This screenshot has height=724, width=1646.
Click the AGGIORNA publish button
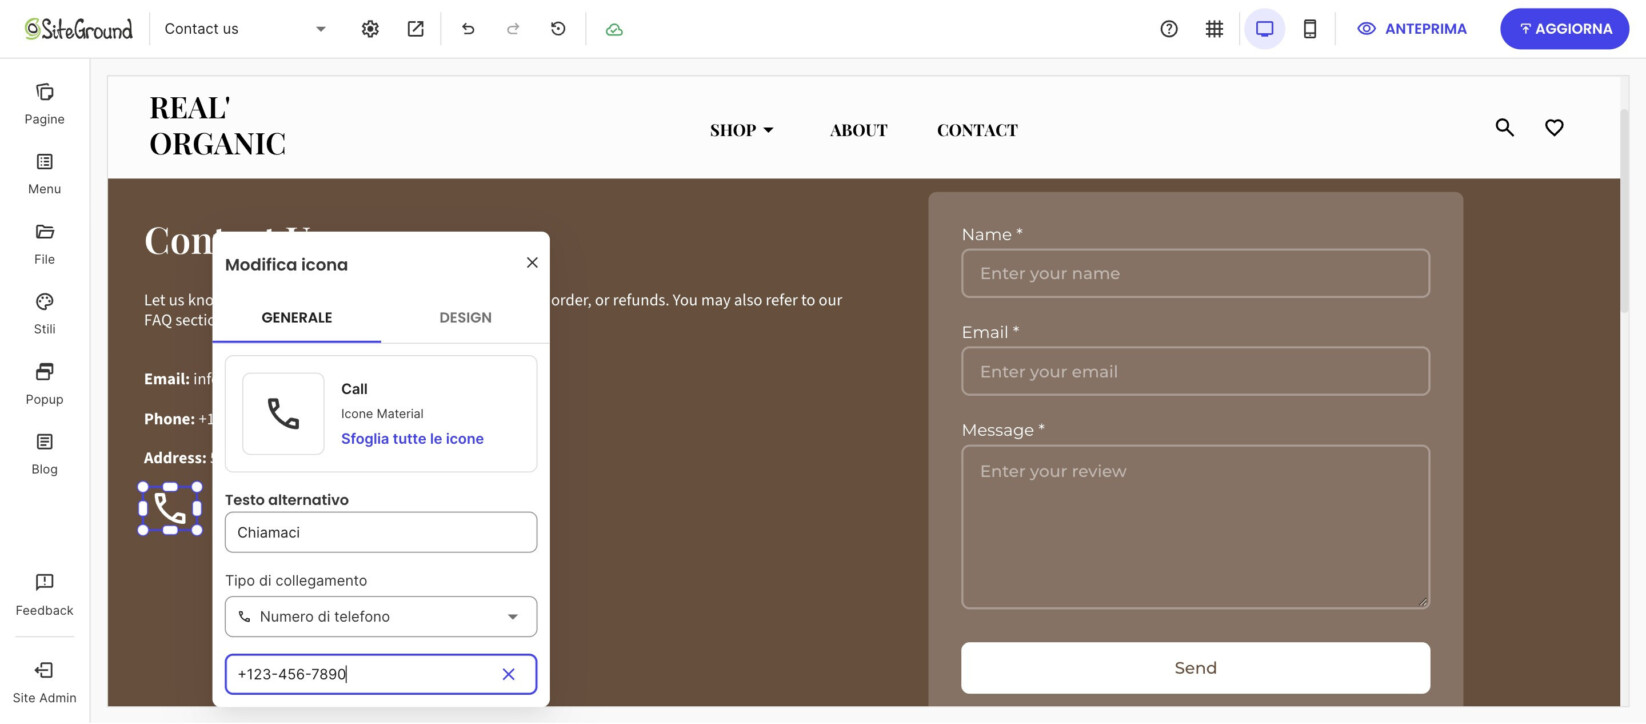(x=1564, y=29)
